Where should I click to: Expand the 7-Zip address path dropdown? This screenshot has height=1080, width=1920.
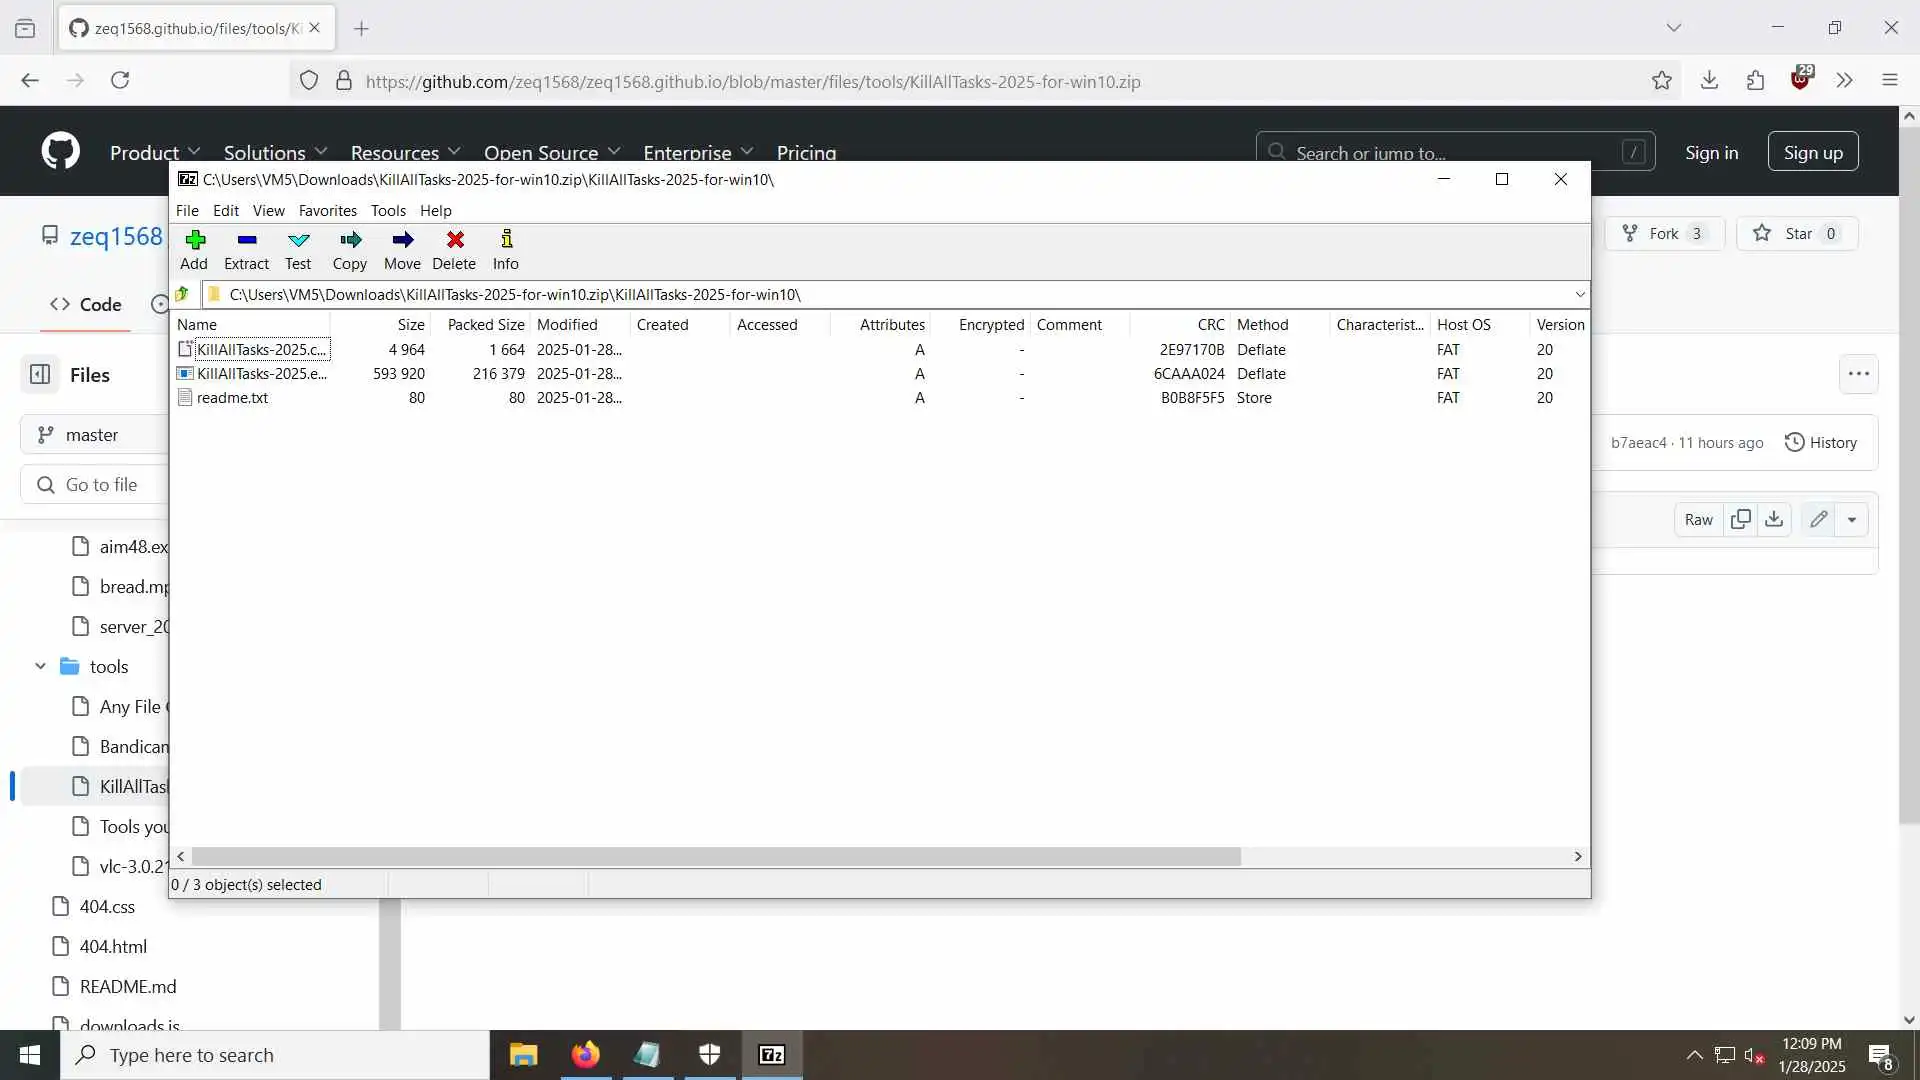[x=1579, y=294]
